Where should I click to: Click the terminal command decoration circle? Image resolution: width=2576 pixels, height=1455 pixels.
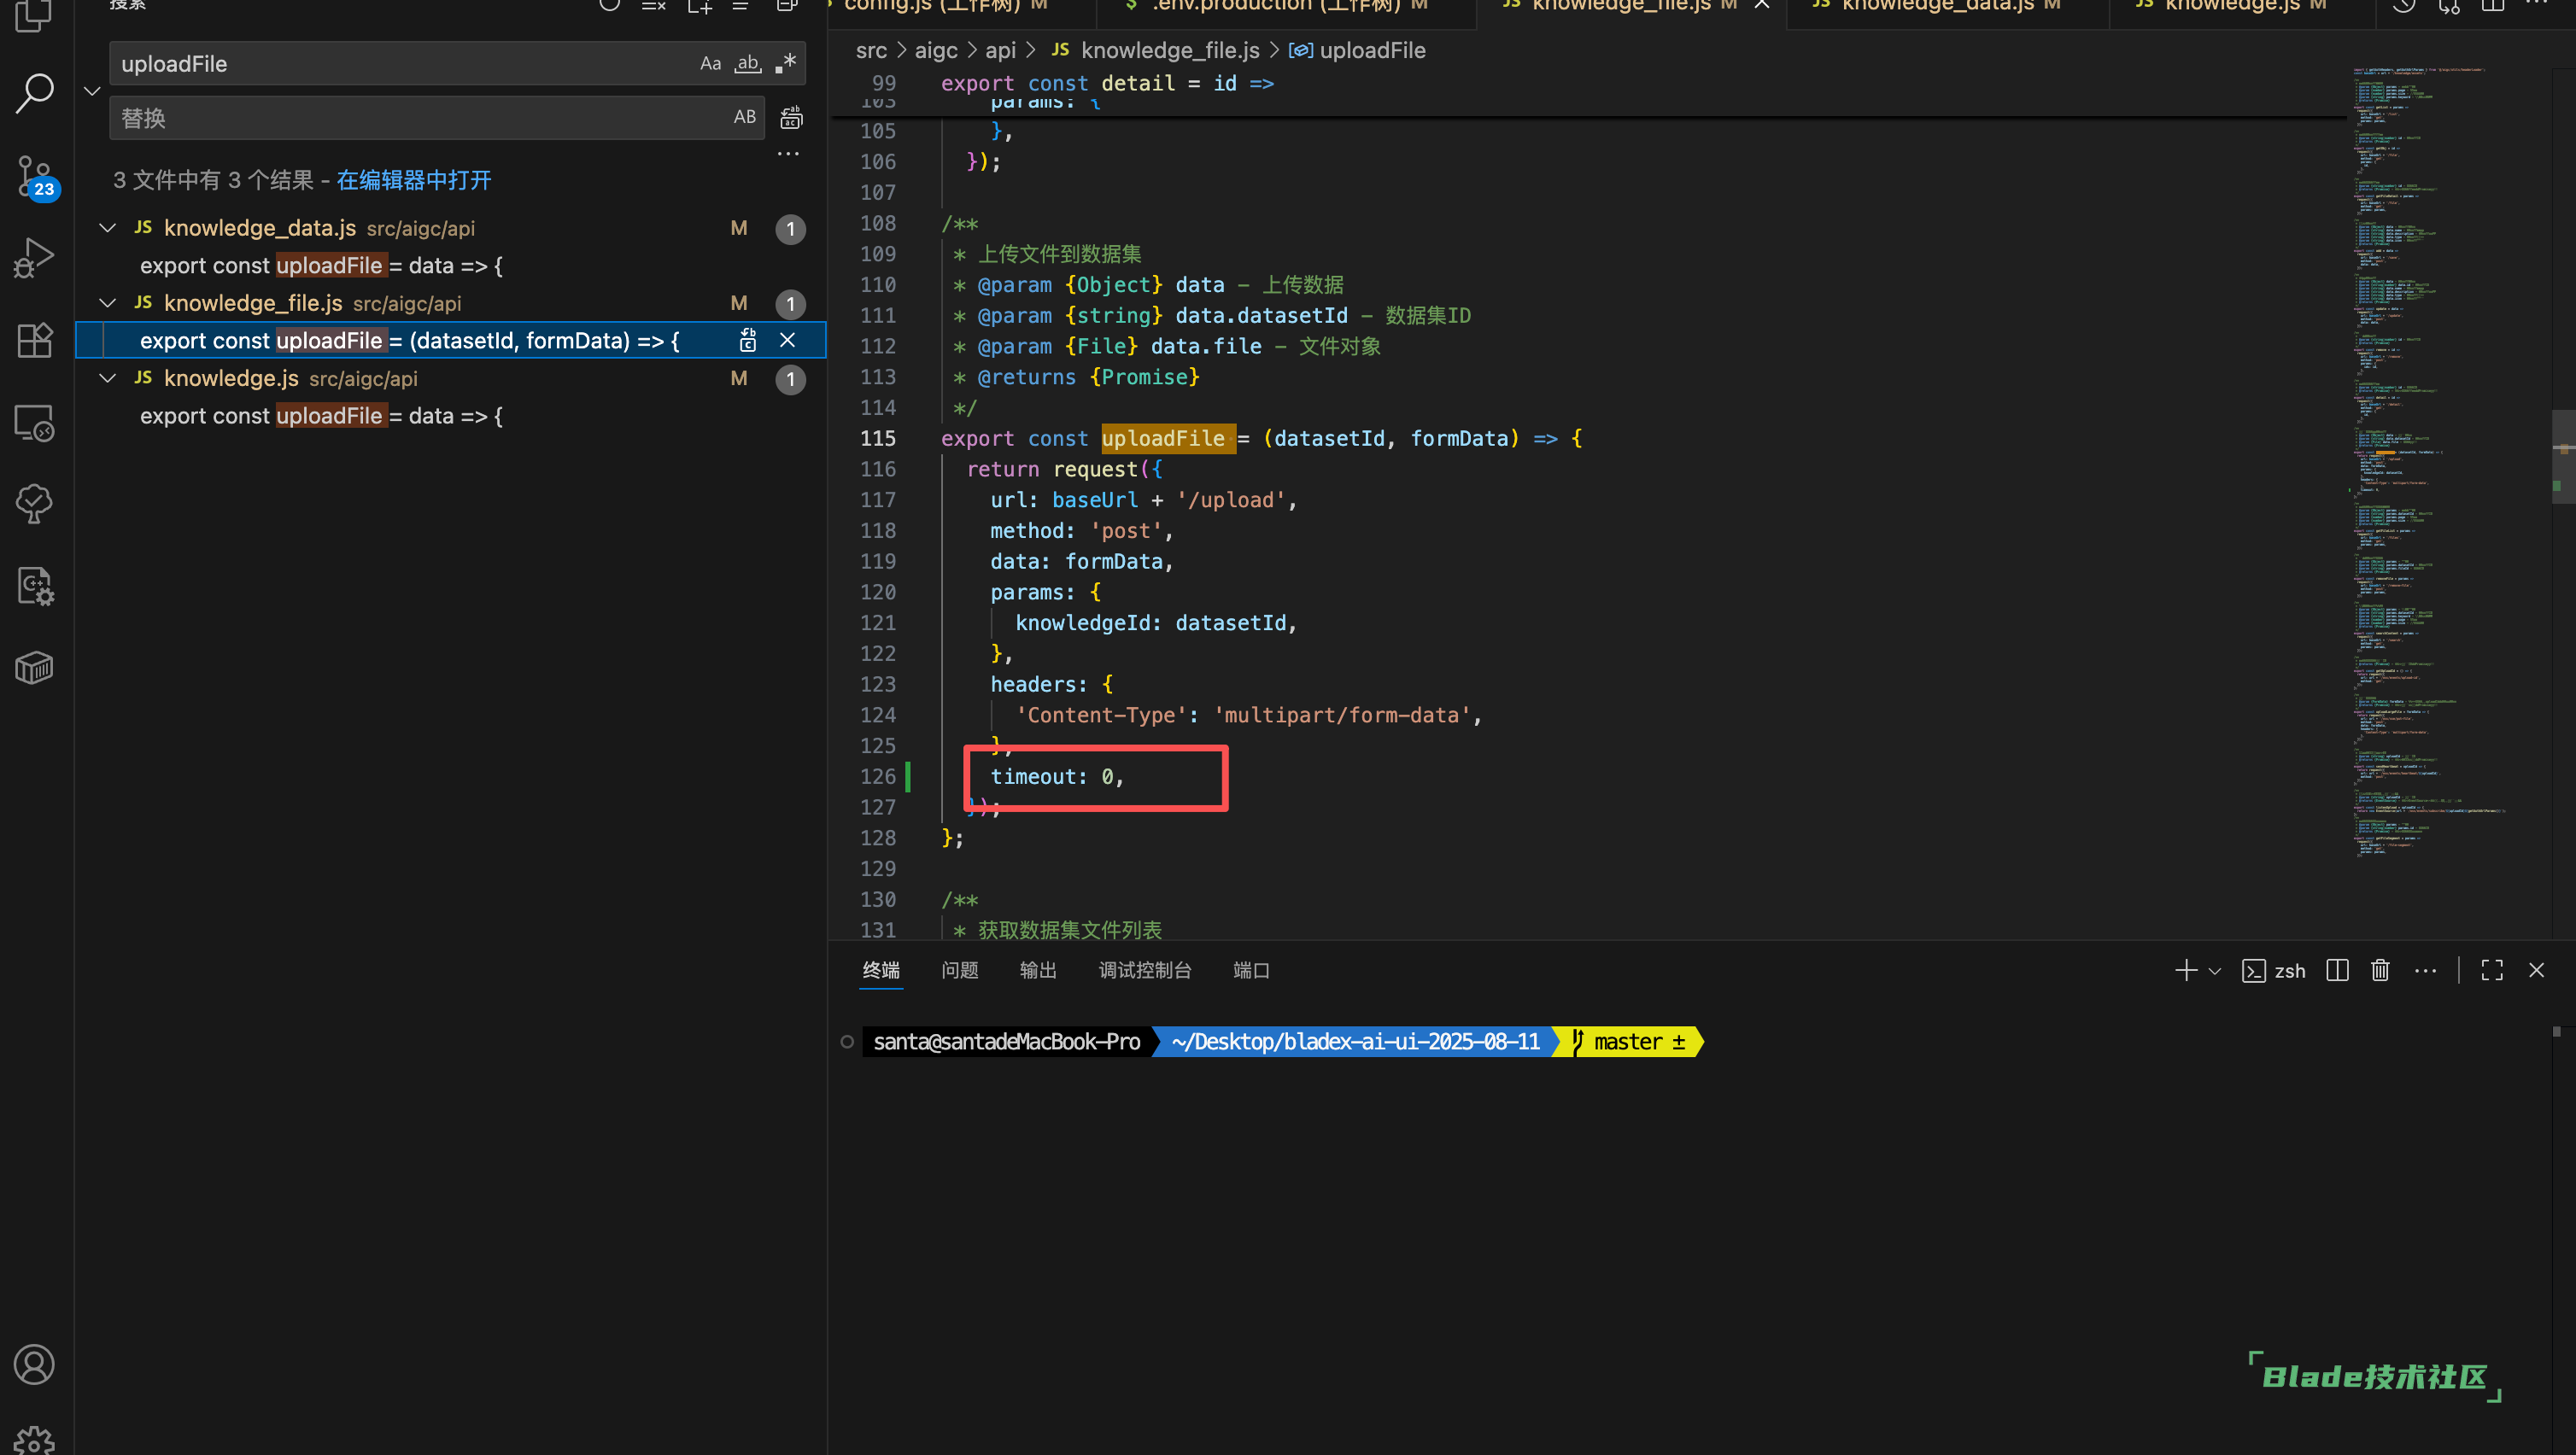point(847,1042)
